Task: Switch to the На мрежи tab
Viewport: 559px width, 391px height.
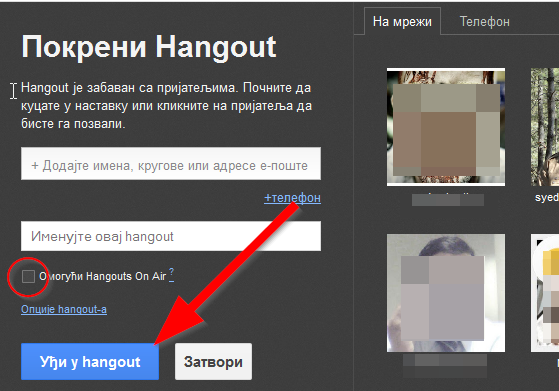Action: [x=402, y=22]
